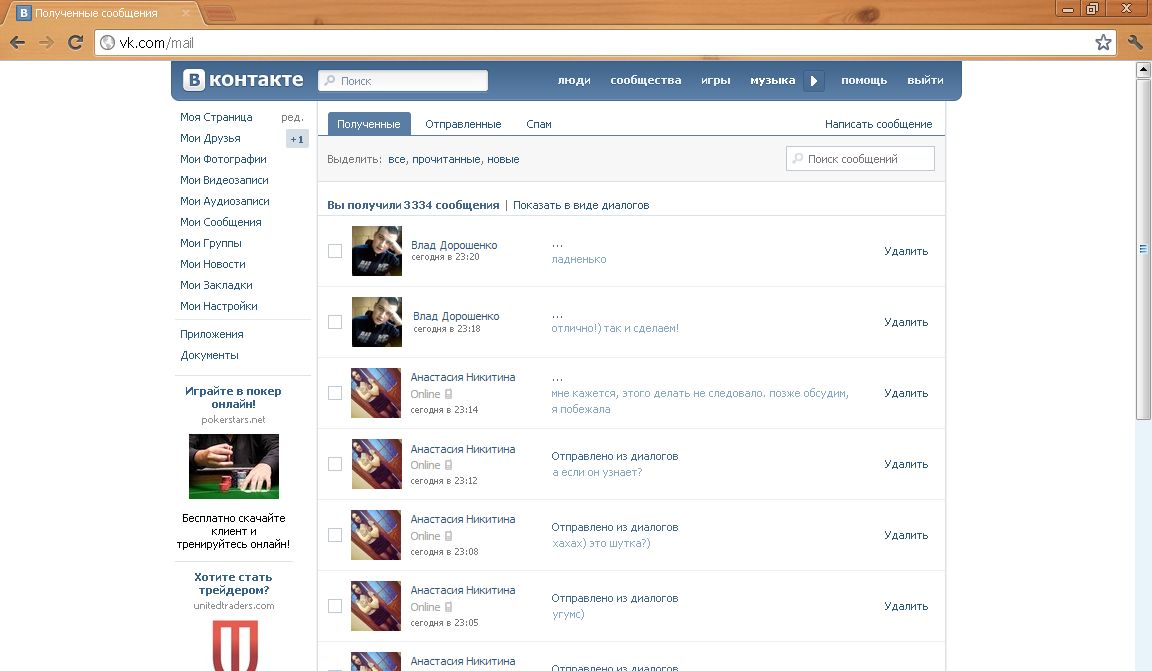1152x671 pixels.
Task: Delete the 23:20 message with Удалить
Action: (x=906, y=251)
